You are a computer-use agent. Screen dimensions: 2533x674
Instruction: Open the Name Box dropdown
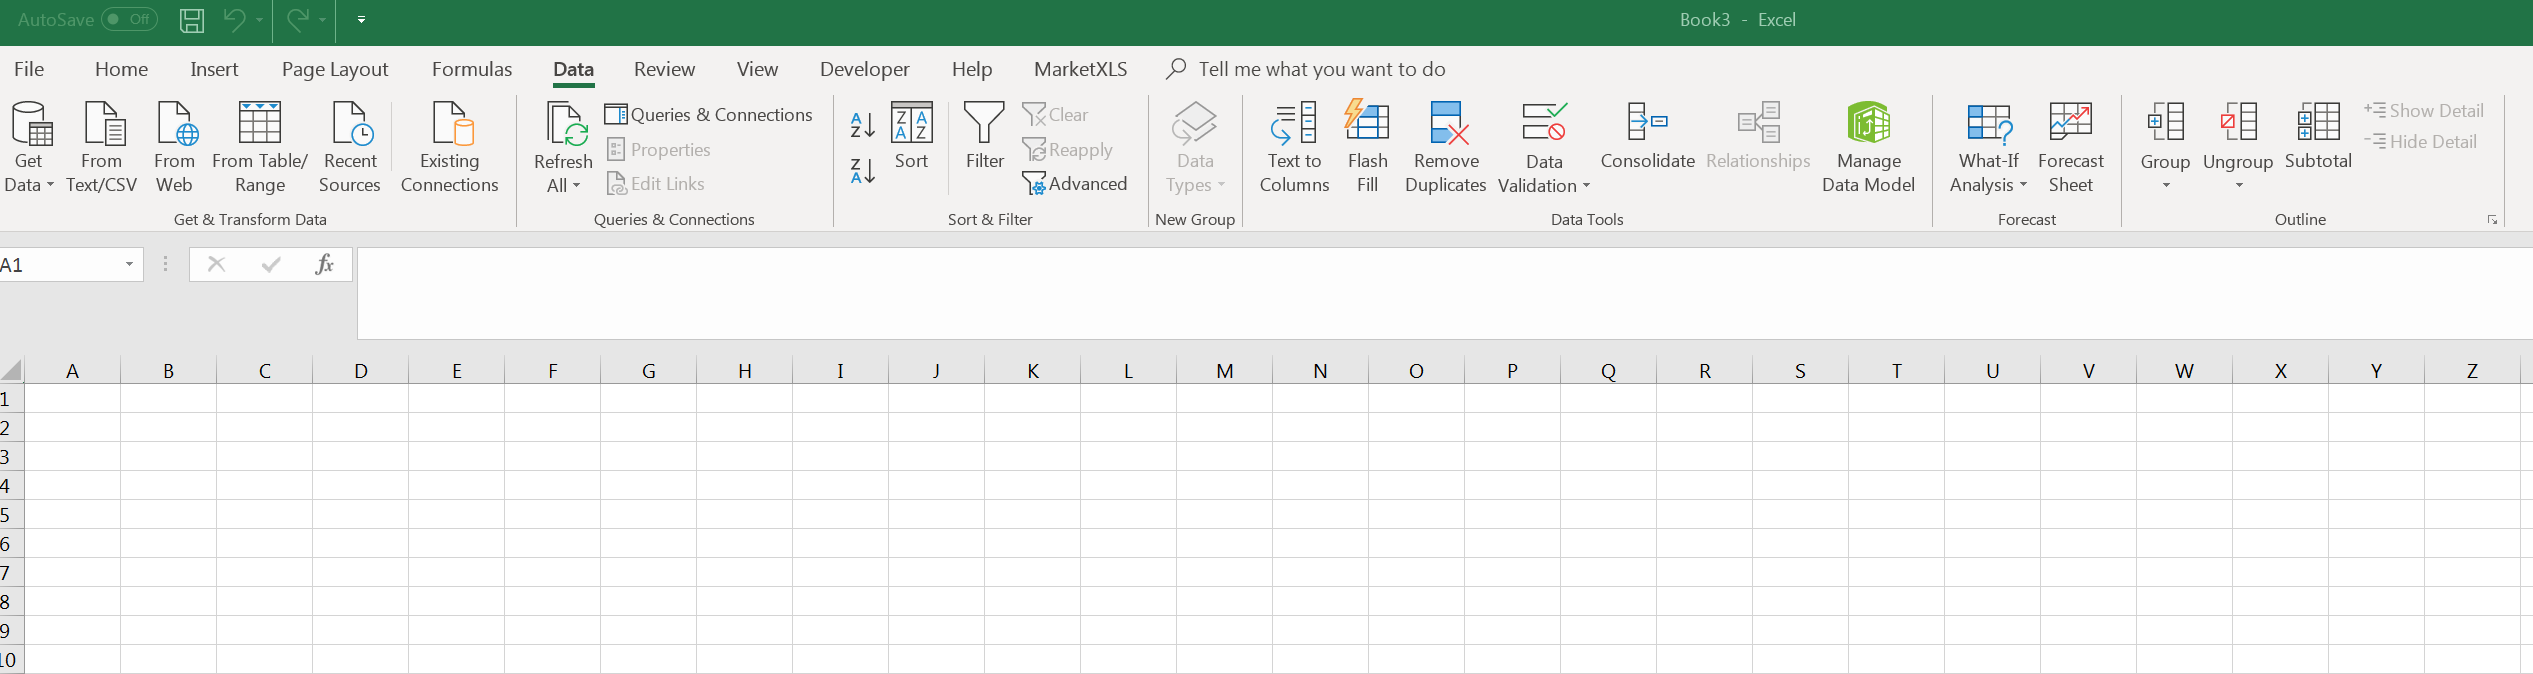(129, 264)
